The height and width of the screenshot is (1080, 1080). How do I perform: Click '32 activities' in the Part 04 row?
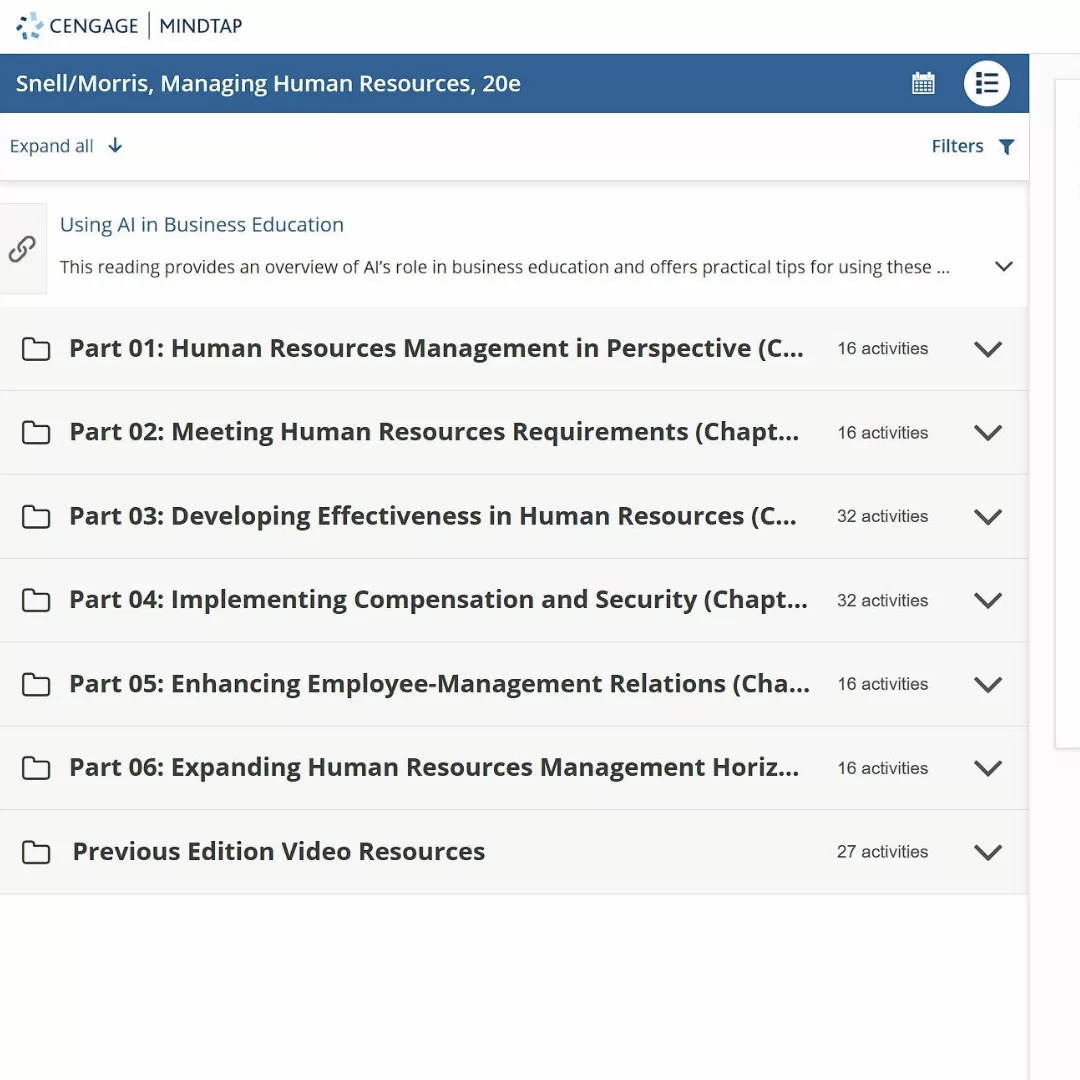[882, 600]
